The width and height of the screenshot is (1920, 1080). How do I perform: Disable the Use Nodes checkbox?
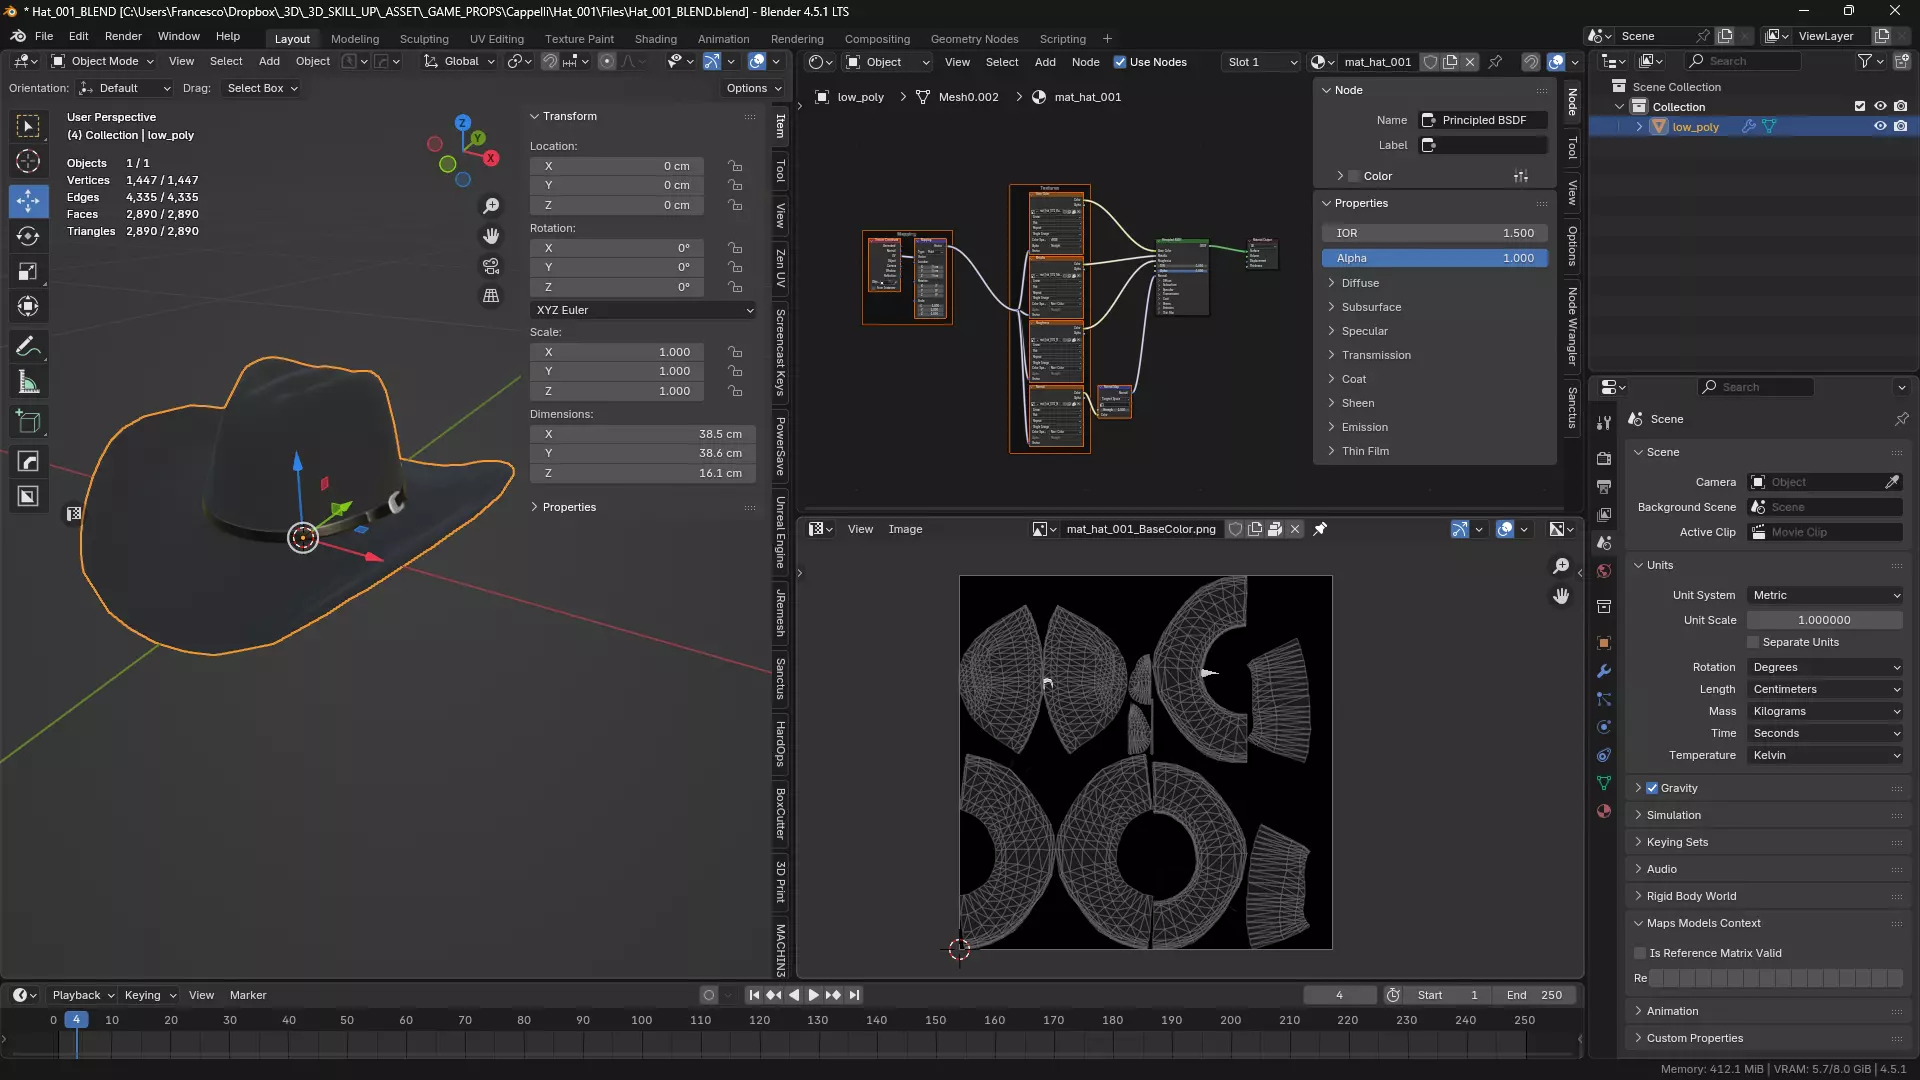pyautogui.click(x=1120, y=62)
